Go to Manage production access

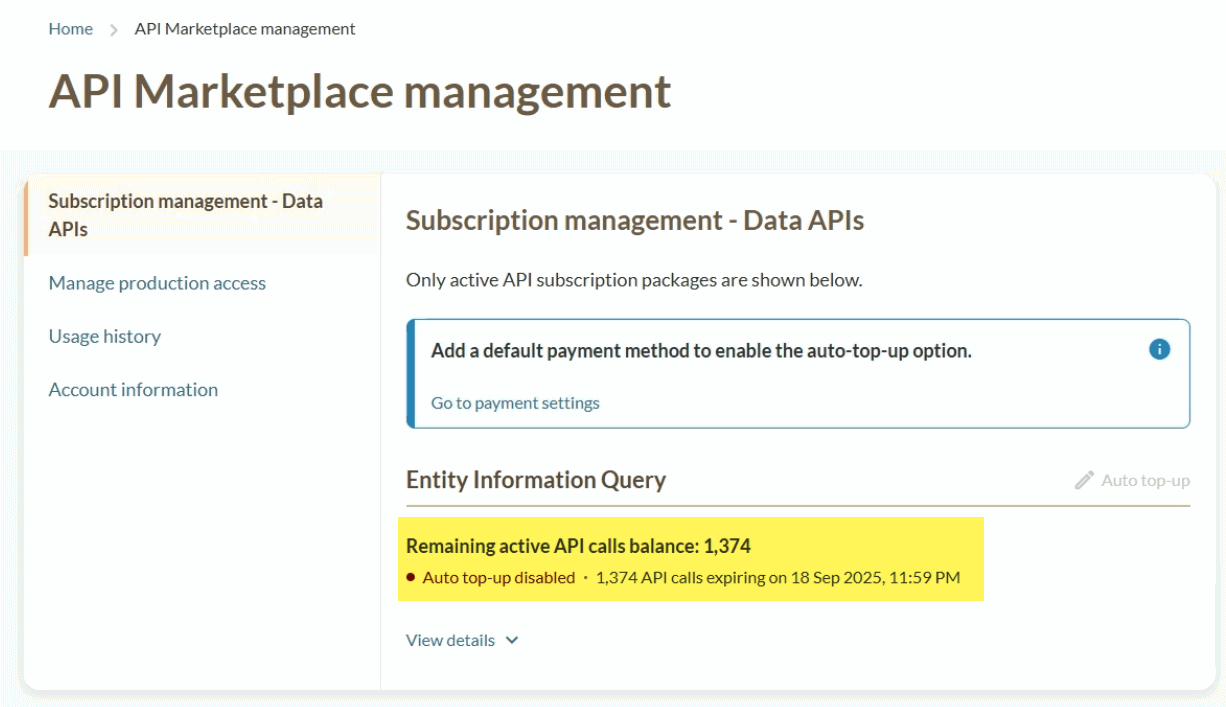(157, 283)
